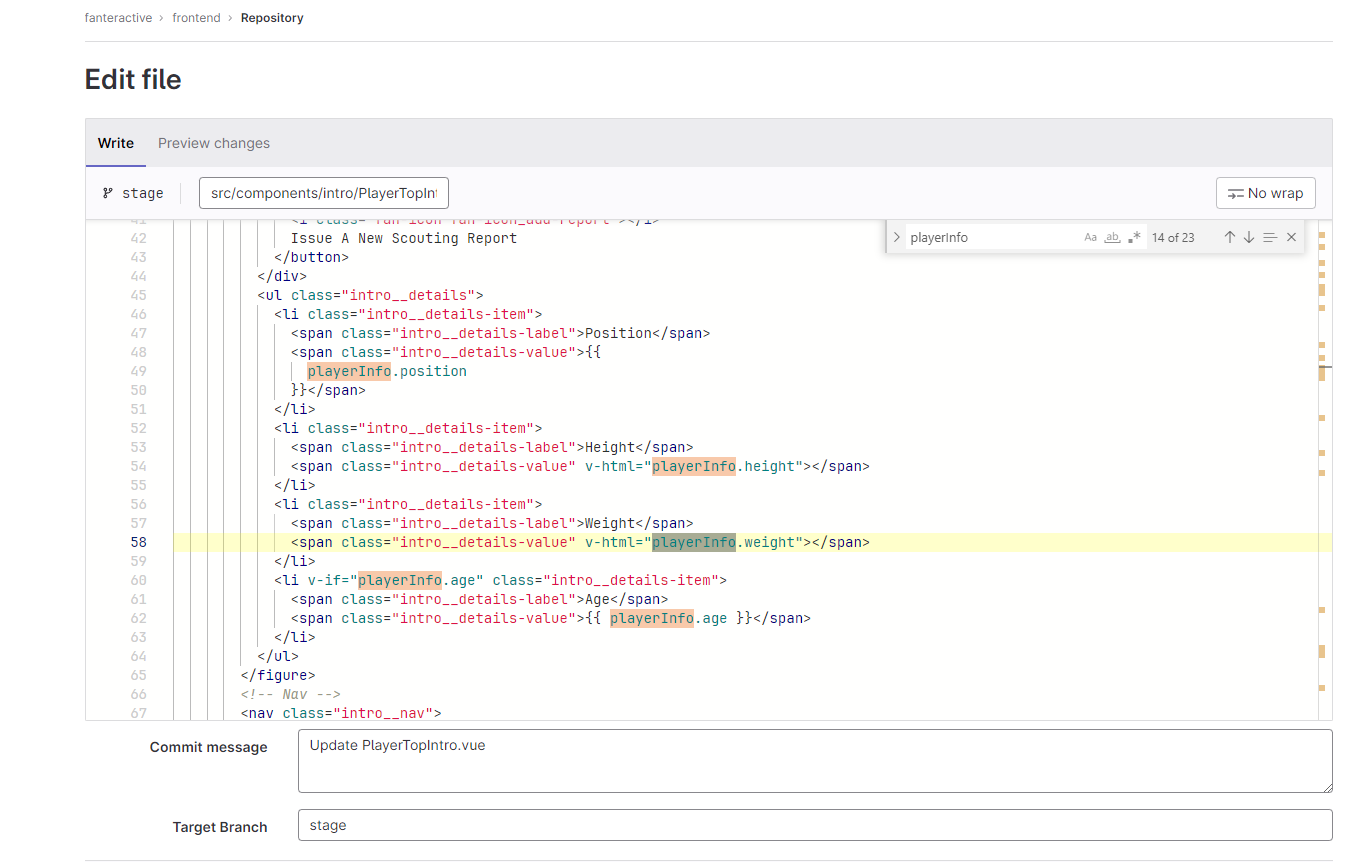Click the playerInfo search input field

click(994, 237)
